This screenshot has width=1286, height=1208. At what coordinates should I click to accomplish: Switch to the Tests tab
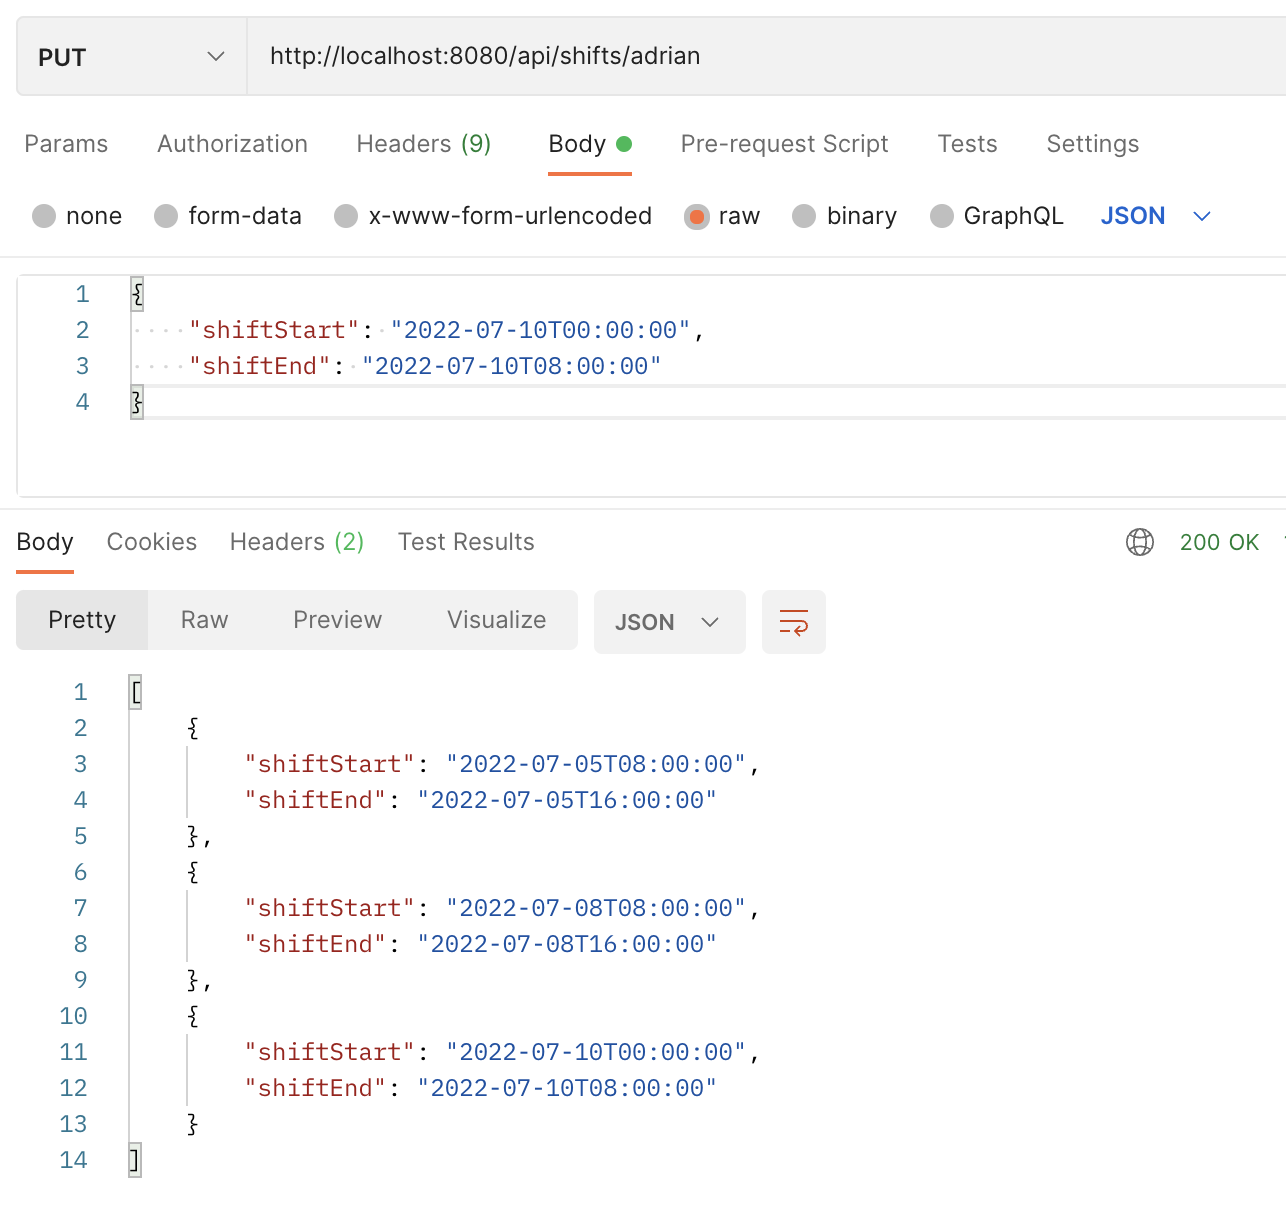(x=967, y=144)
